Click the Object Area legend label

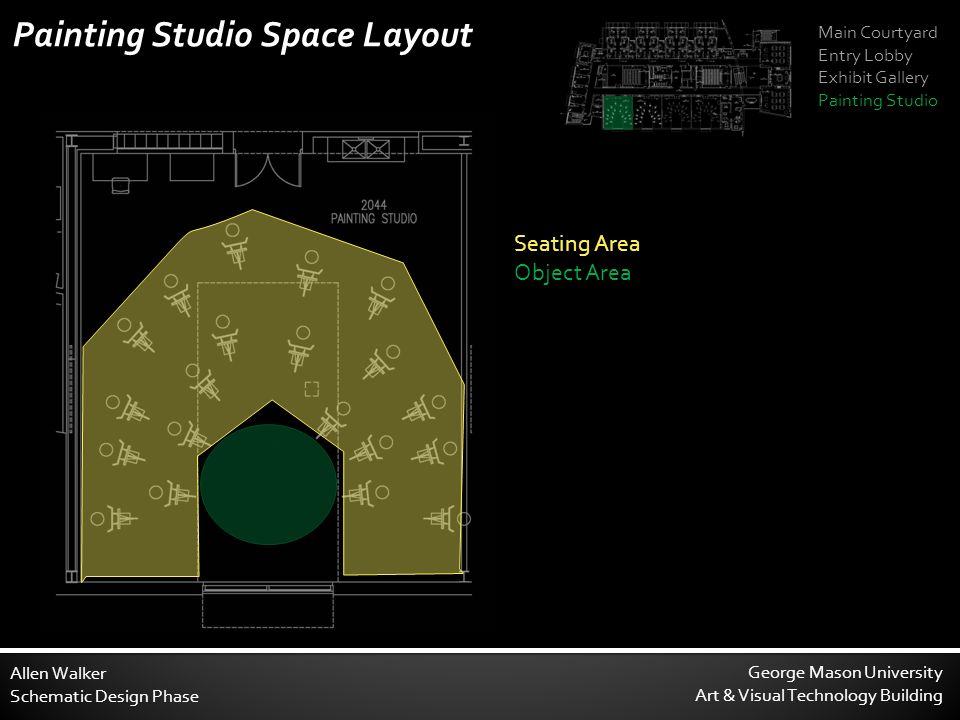572,272
